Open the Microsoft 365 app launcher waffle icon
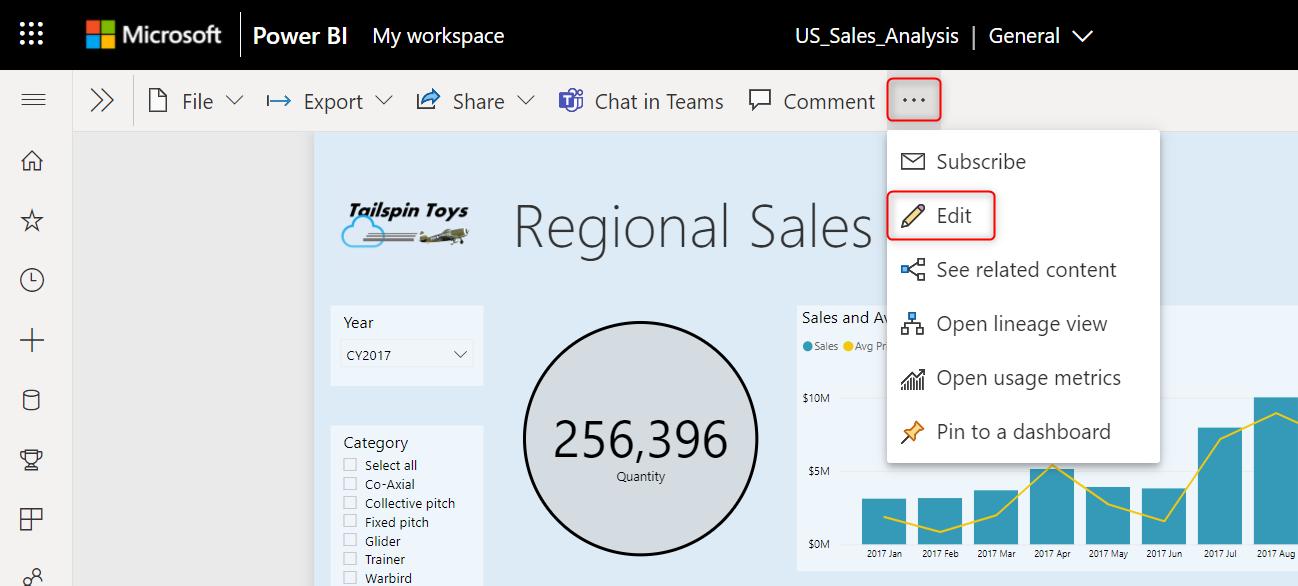 [x=31, y=33]
